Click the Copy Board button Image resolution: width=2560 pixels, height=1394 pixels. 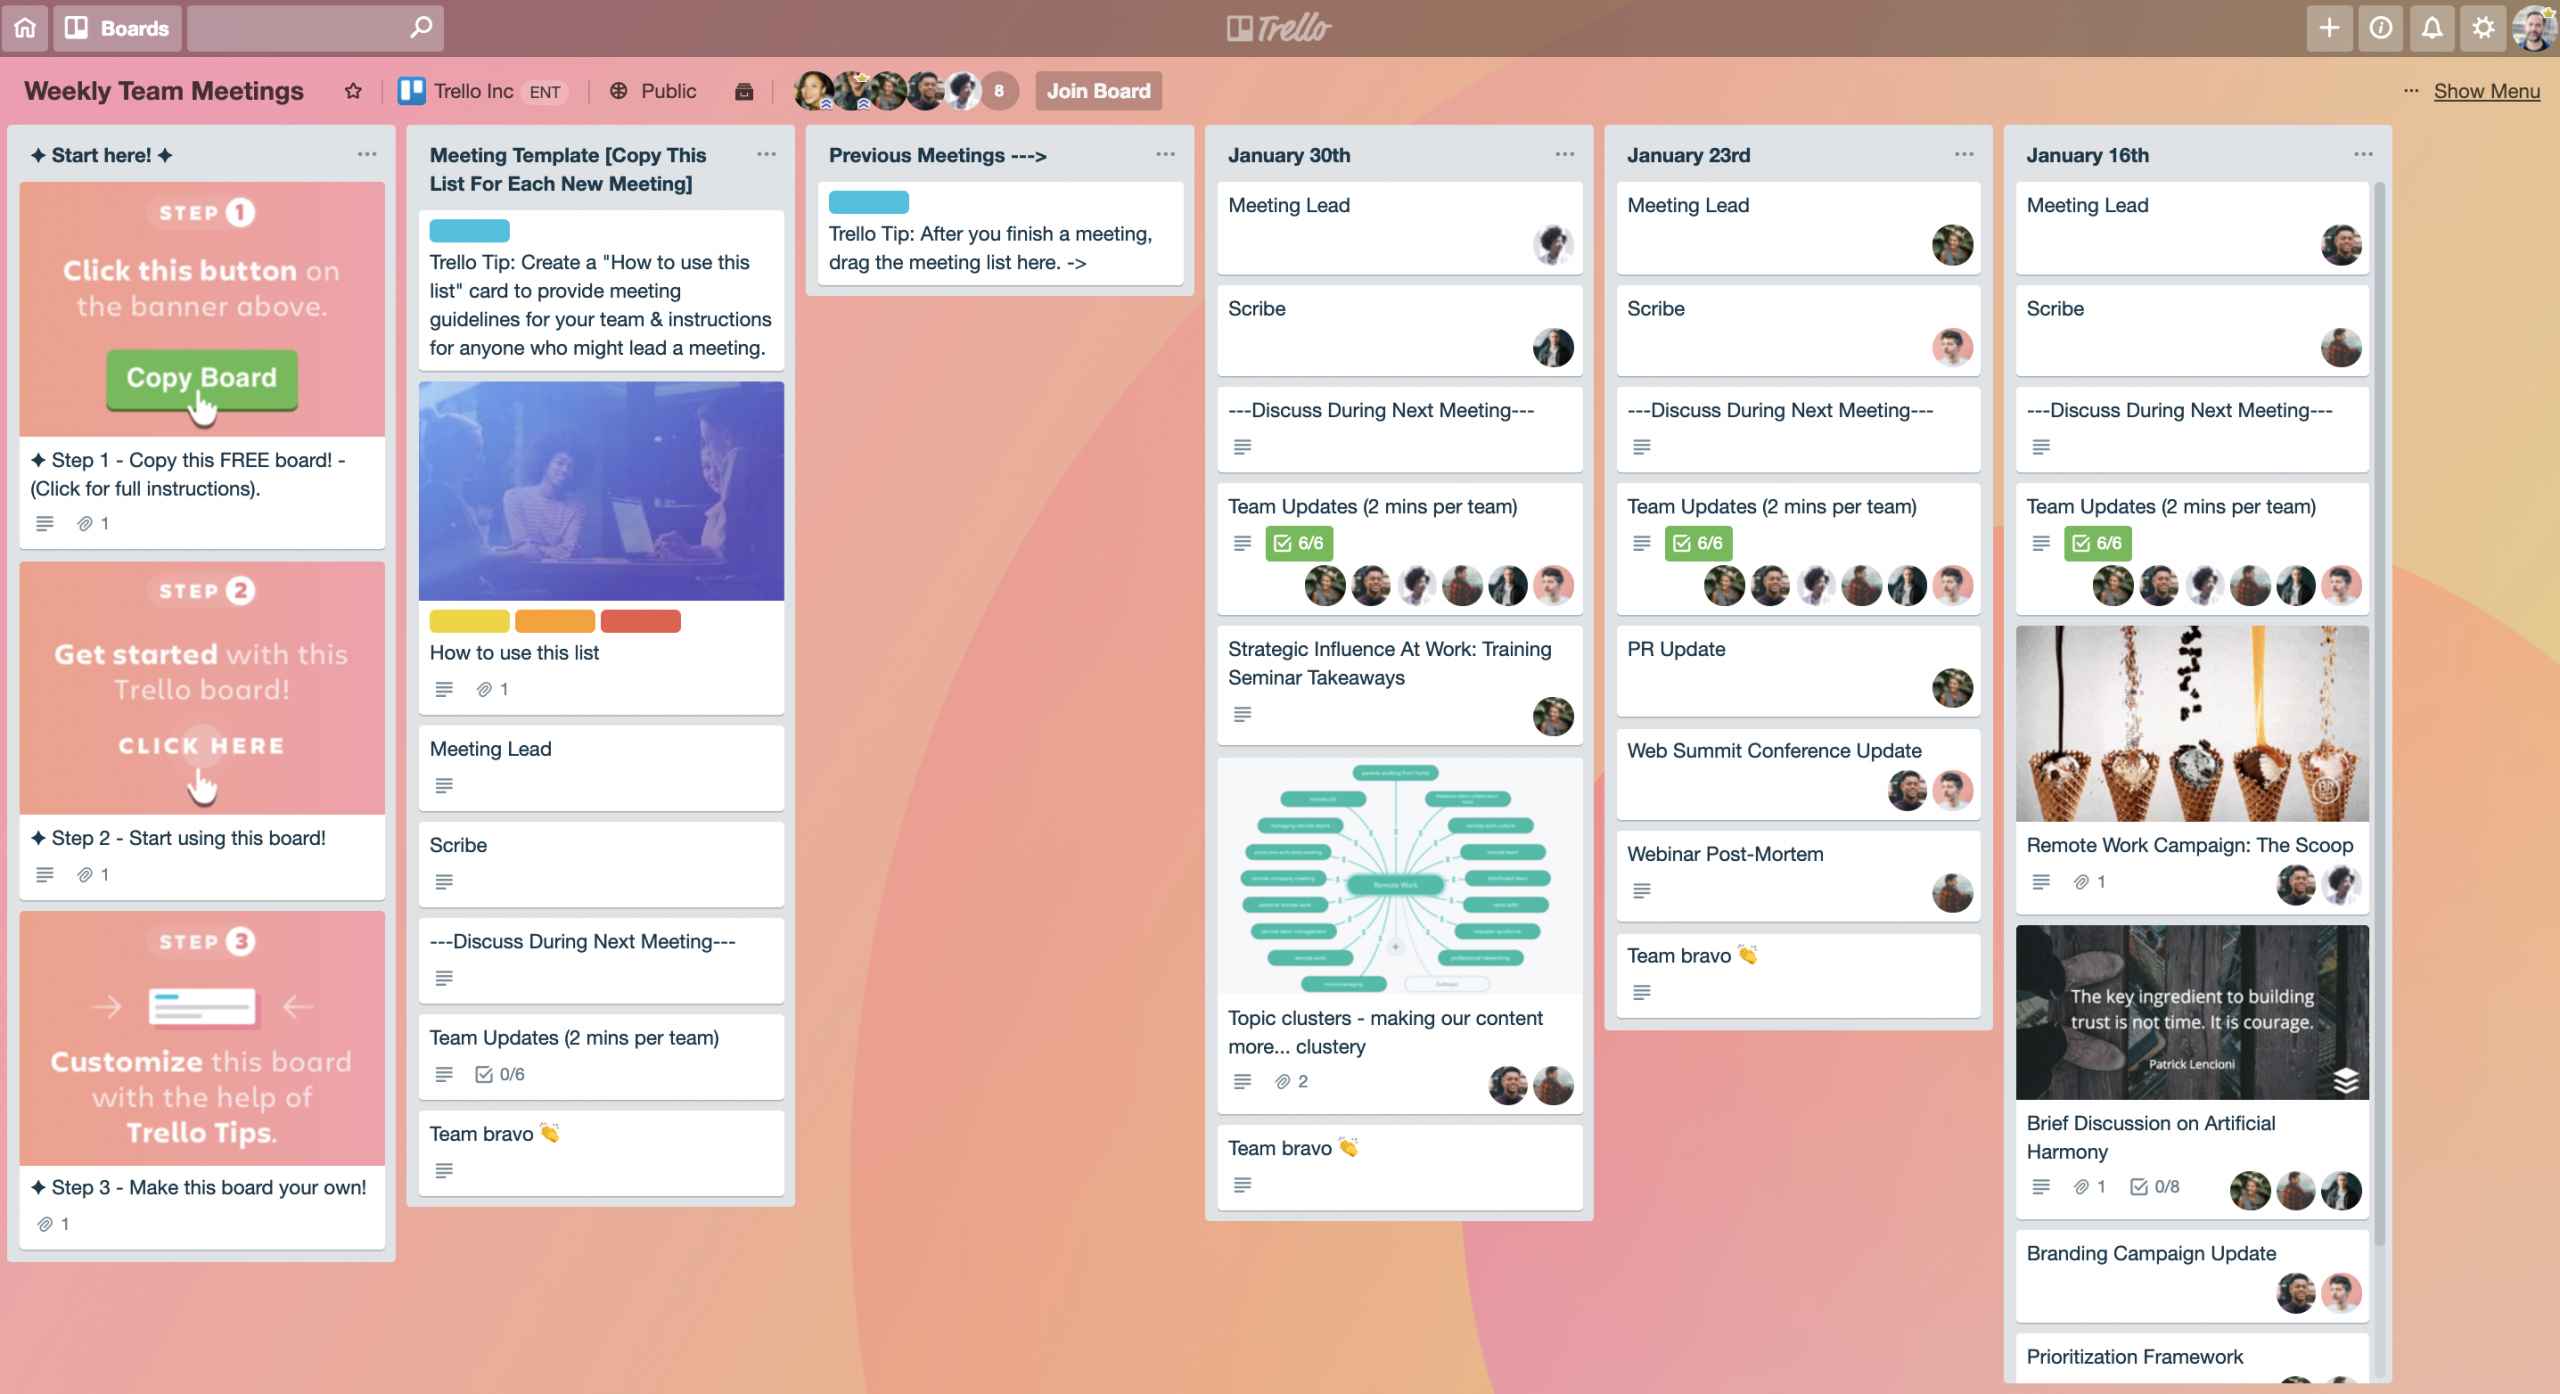point(201,376)
